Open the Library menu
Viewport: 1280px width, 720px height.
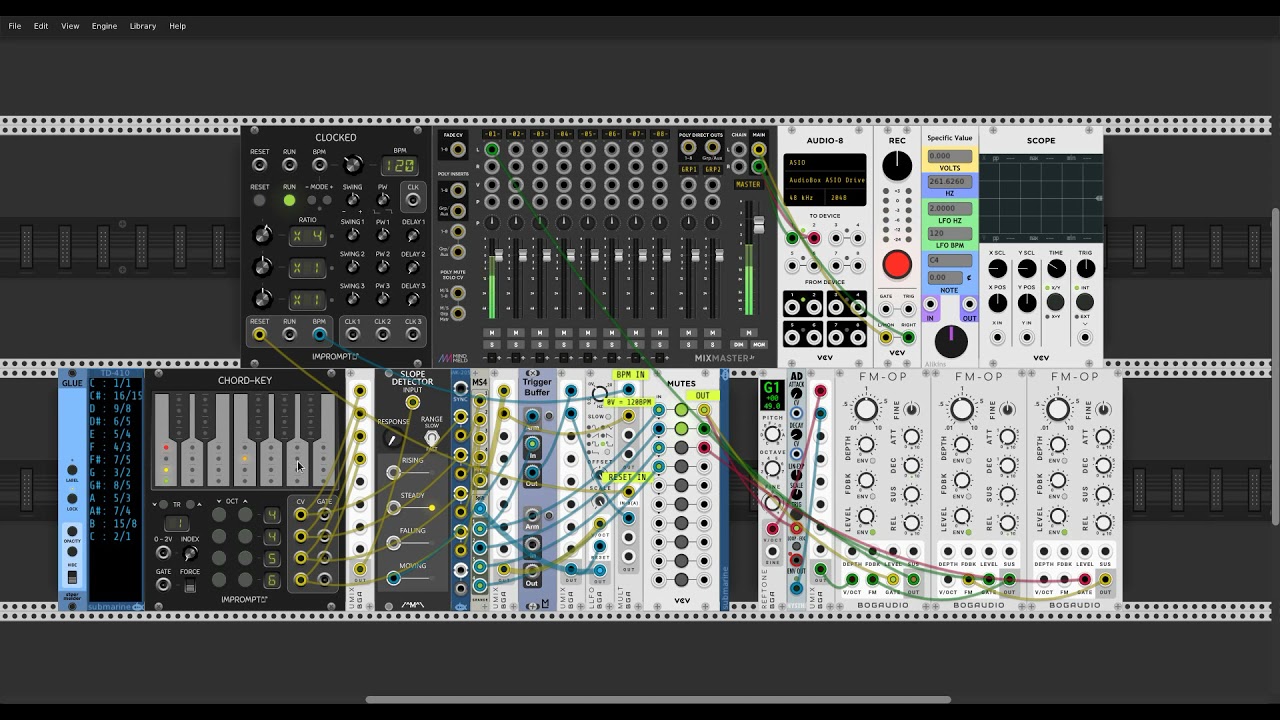pyautogui.click(x=143, y=26)
